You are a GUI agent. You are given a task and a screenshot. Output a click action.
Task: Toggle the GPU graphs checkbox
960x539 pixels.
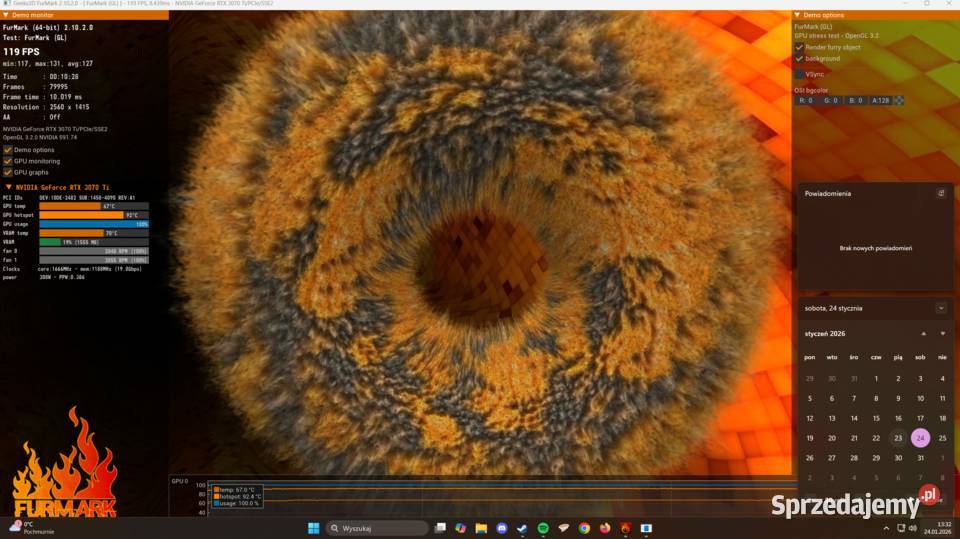pos(8,172)
